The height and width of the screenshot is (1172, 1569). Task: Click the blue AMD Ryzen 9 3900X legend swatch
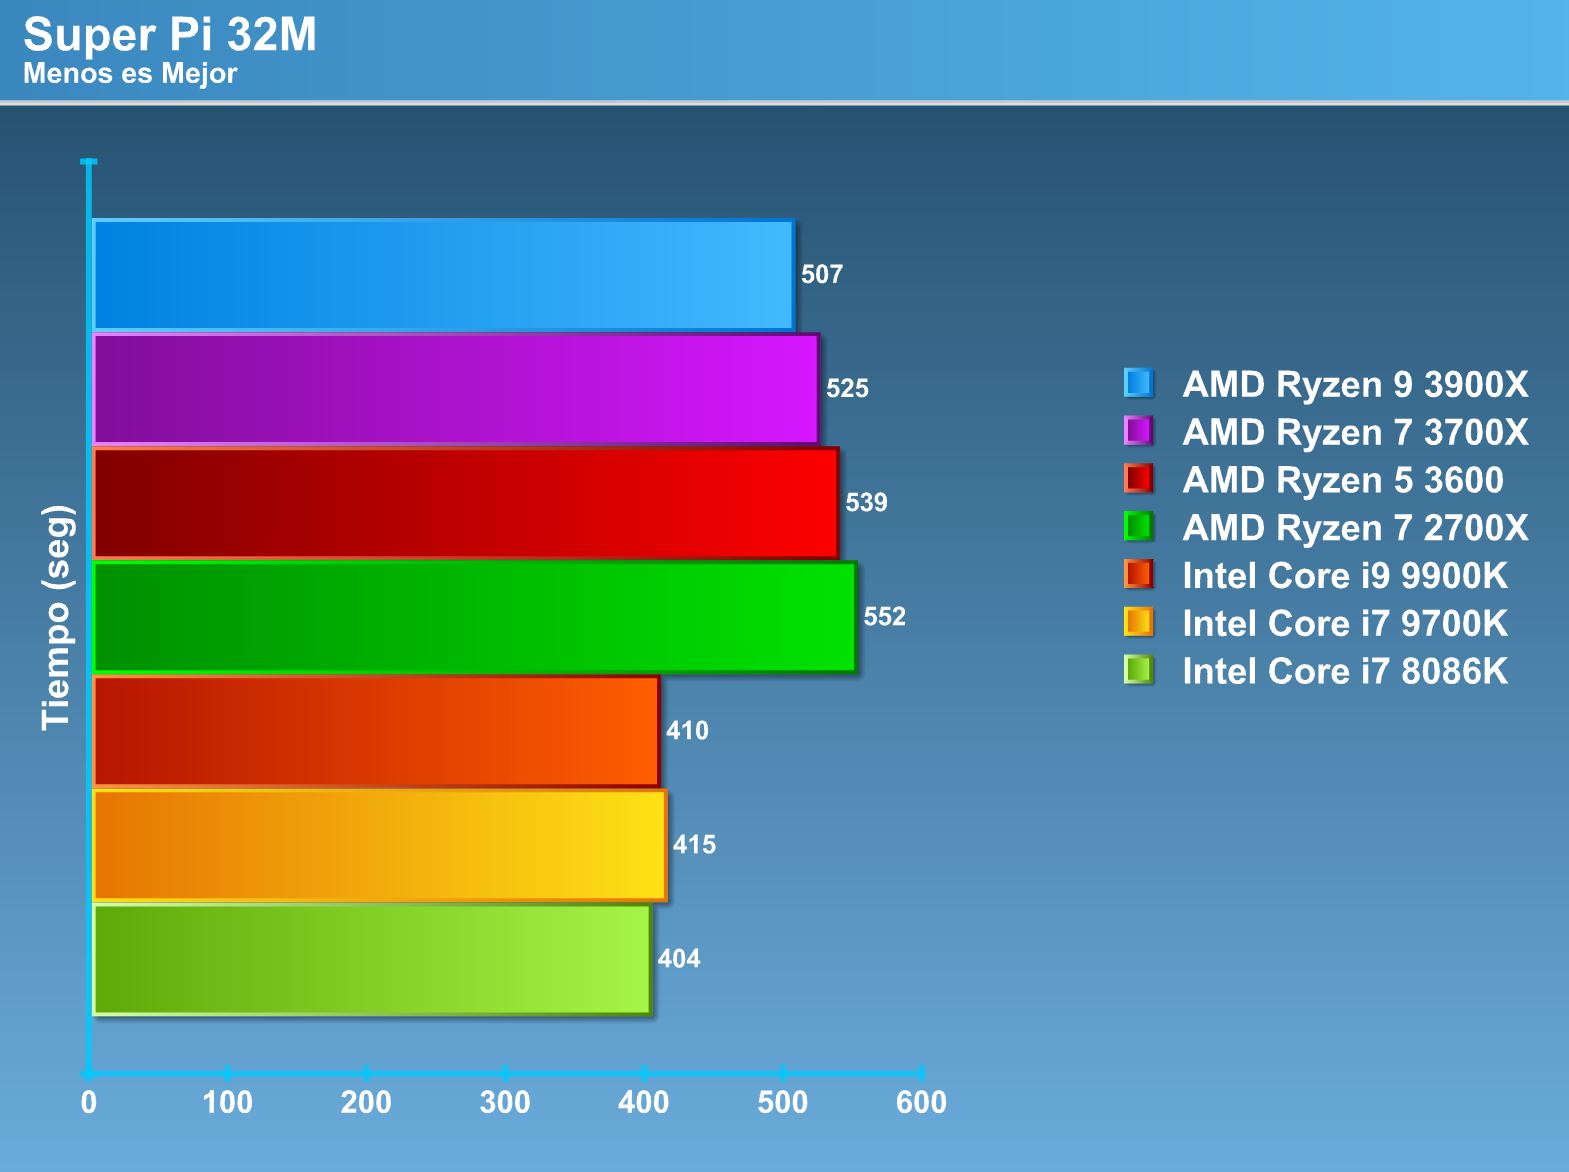pyautogui.click(x=1138, y=383)
